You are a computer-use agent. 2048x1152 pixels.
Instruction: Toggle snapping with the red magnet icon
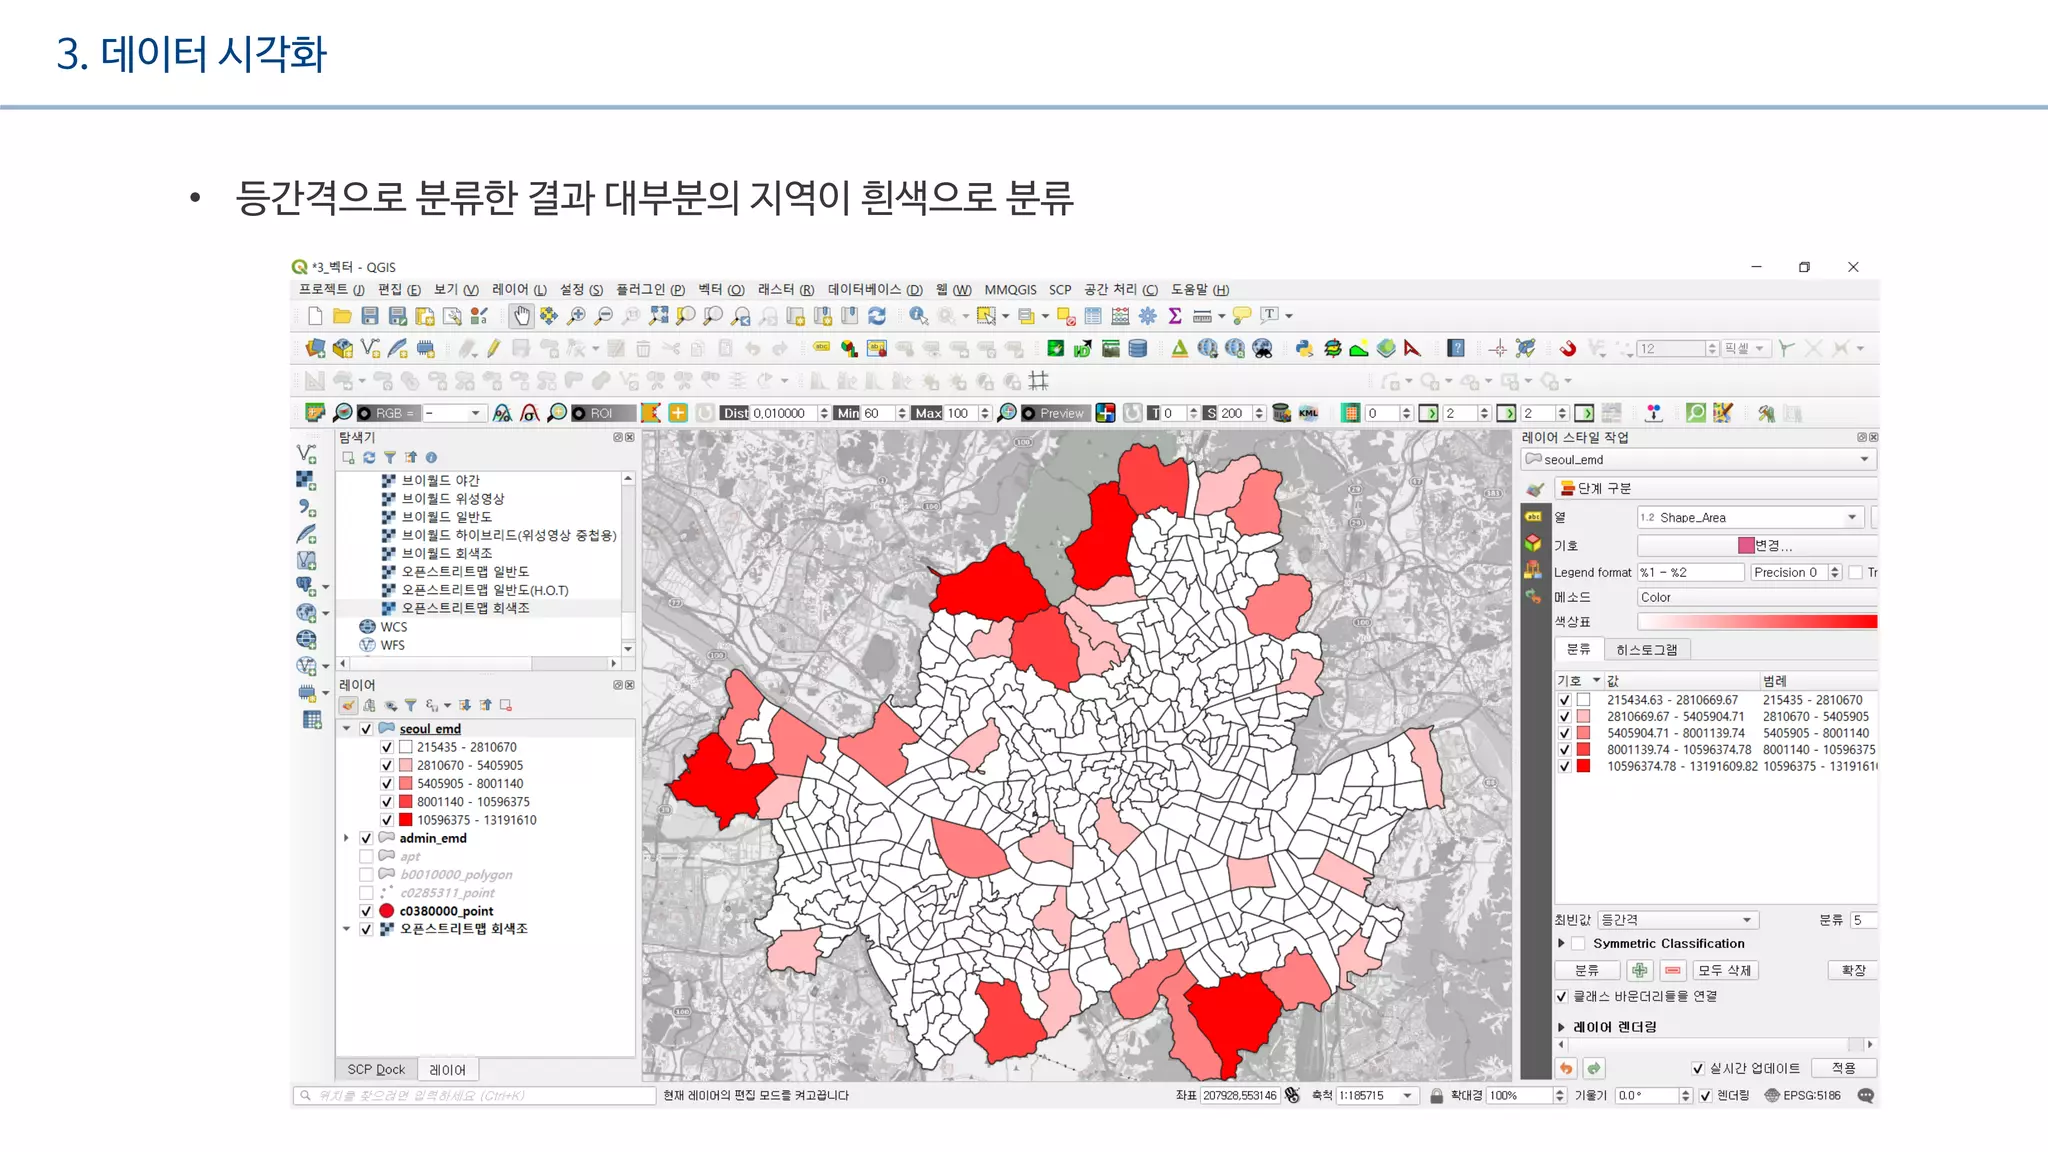pyautogui.click(x=1568, y=348)
